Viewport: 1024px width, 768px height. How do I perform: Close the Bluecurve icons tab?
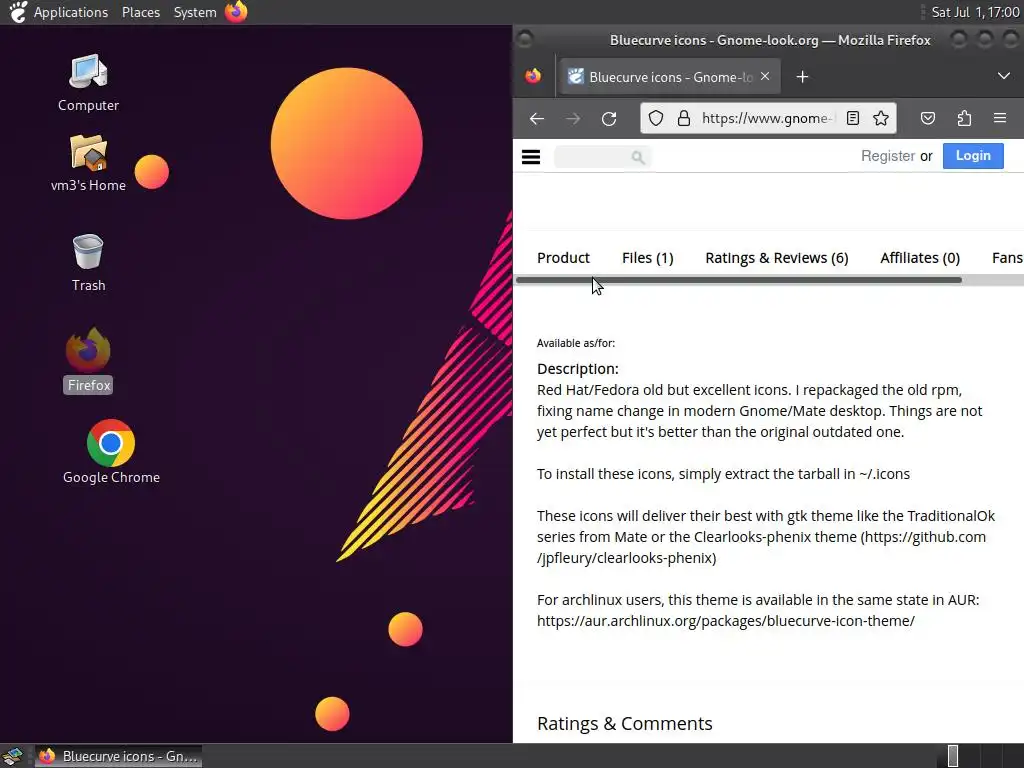[x=765, y=76]
